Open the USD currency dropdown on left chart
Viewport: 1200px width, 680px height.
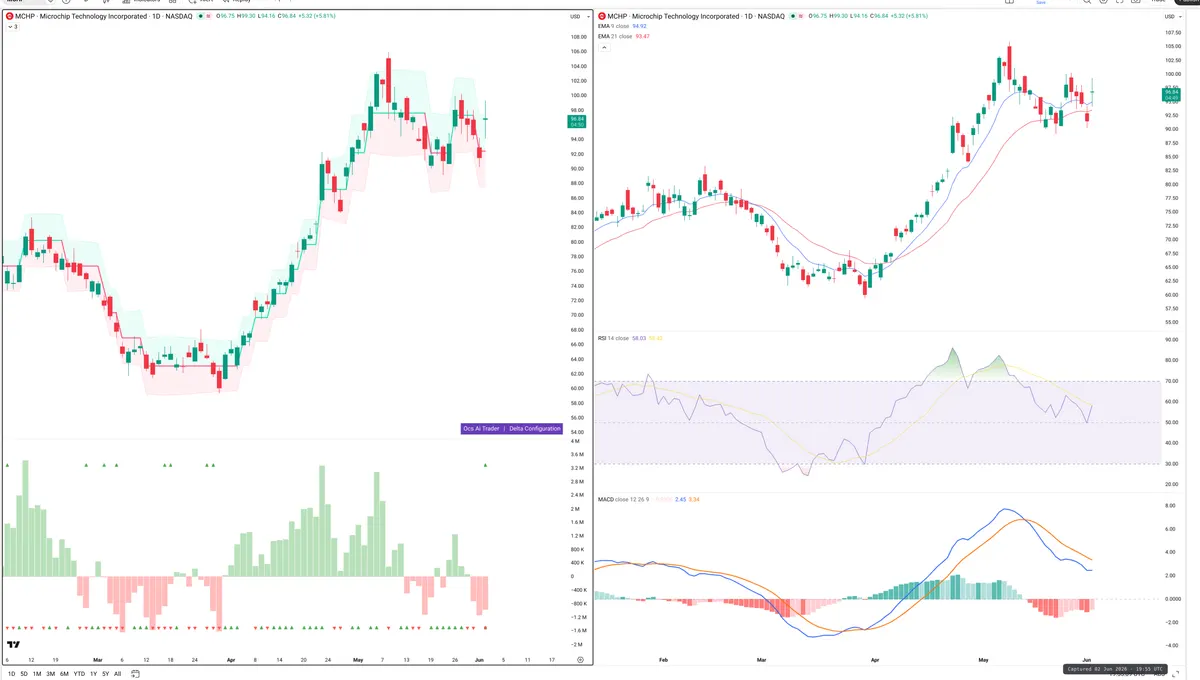click(x=578, y=17)
